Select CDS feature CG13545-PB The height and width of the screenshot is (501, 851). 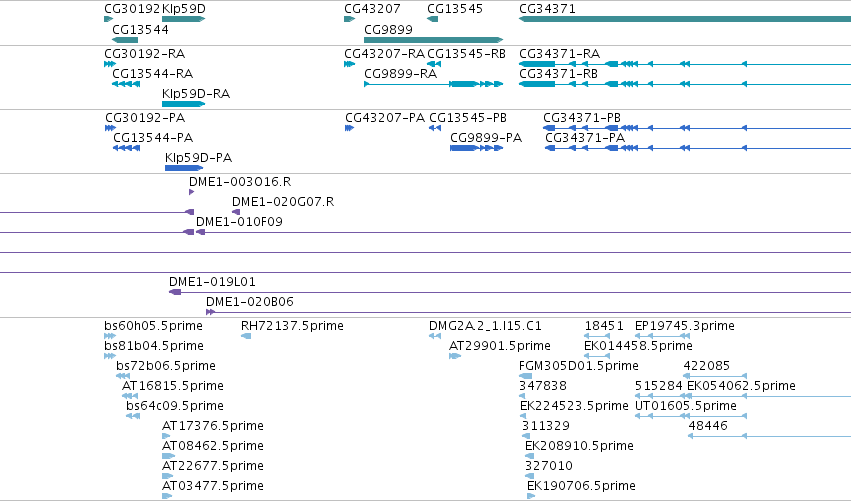tap(435, 128)
